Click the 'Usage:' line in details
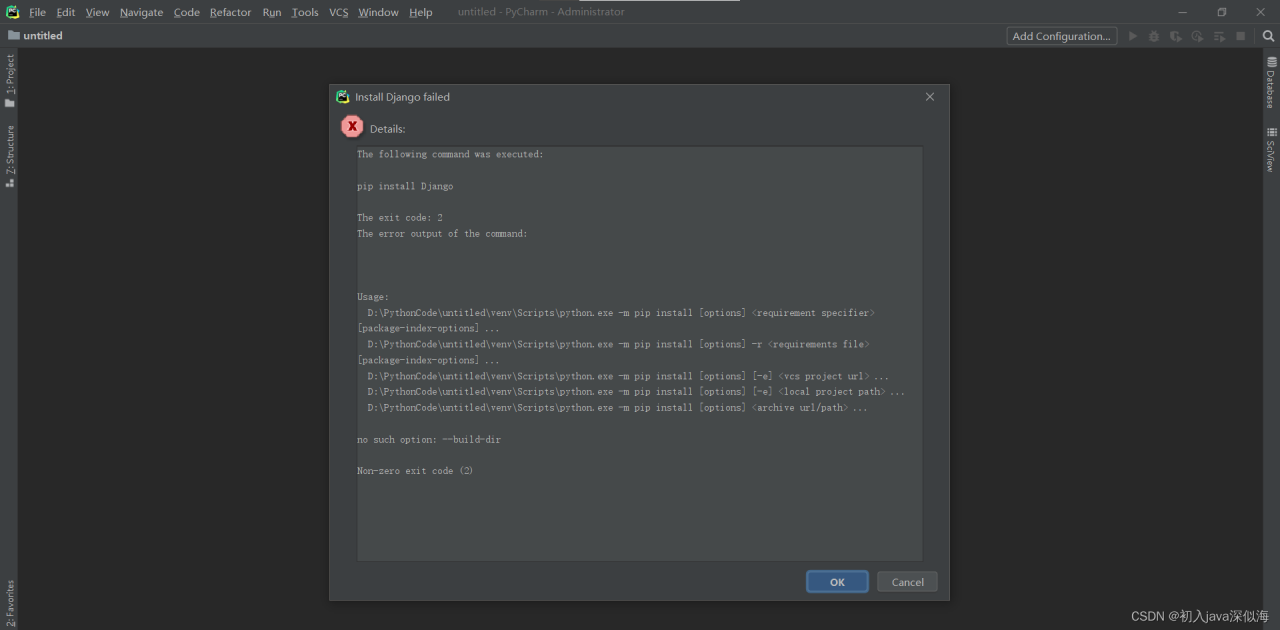 (373, 297)
